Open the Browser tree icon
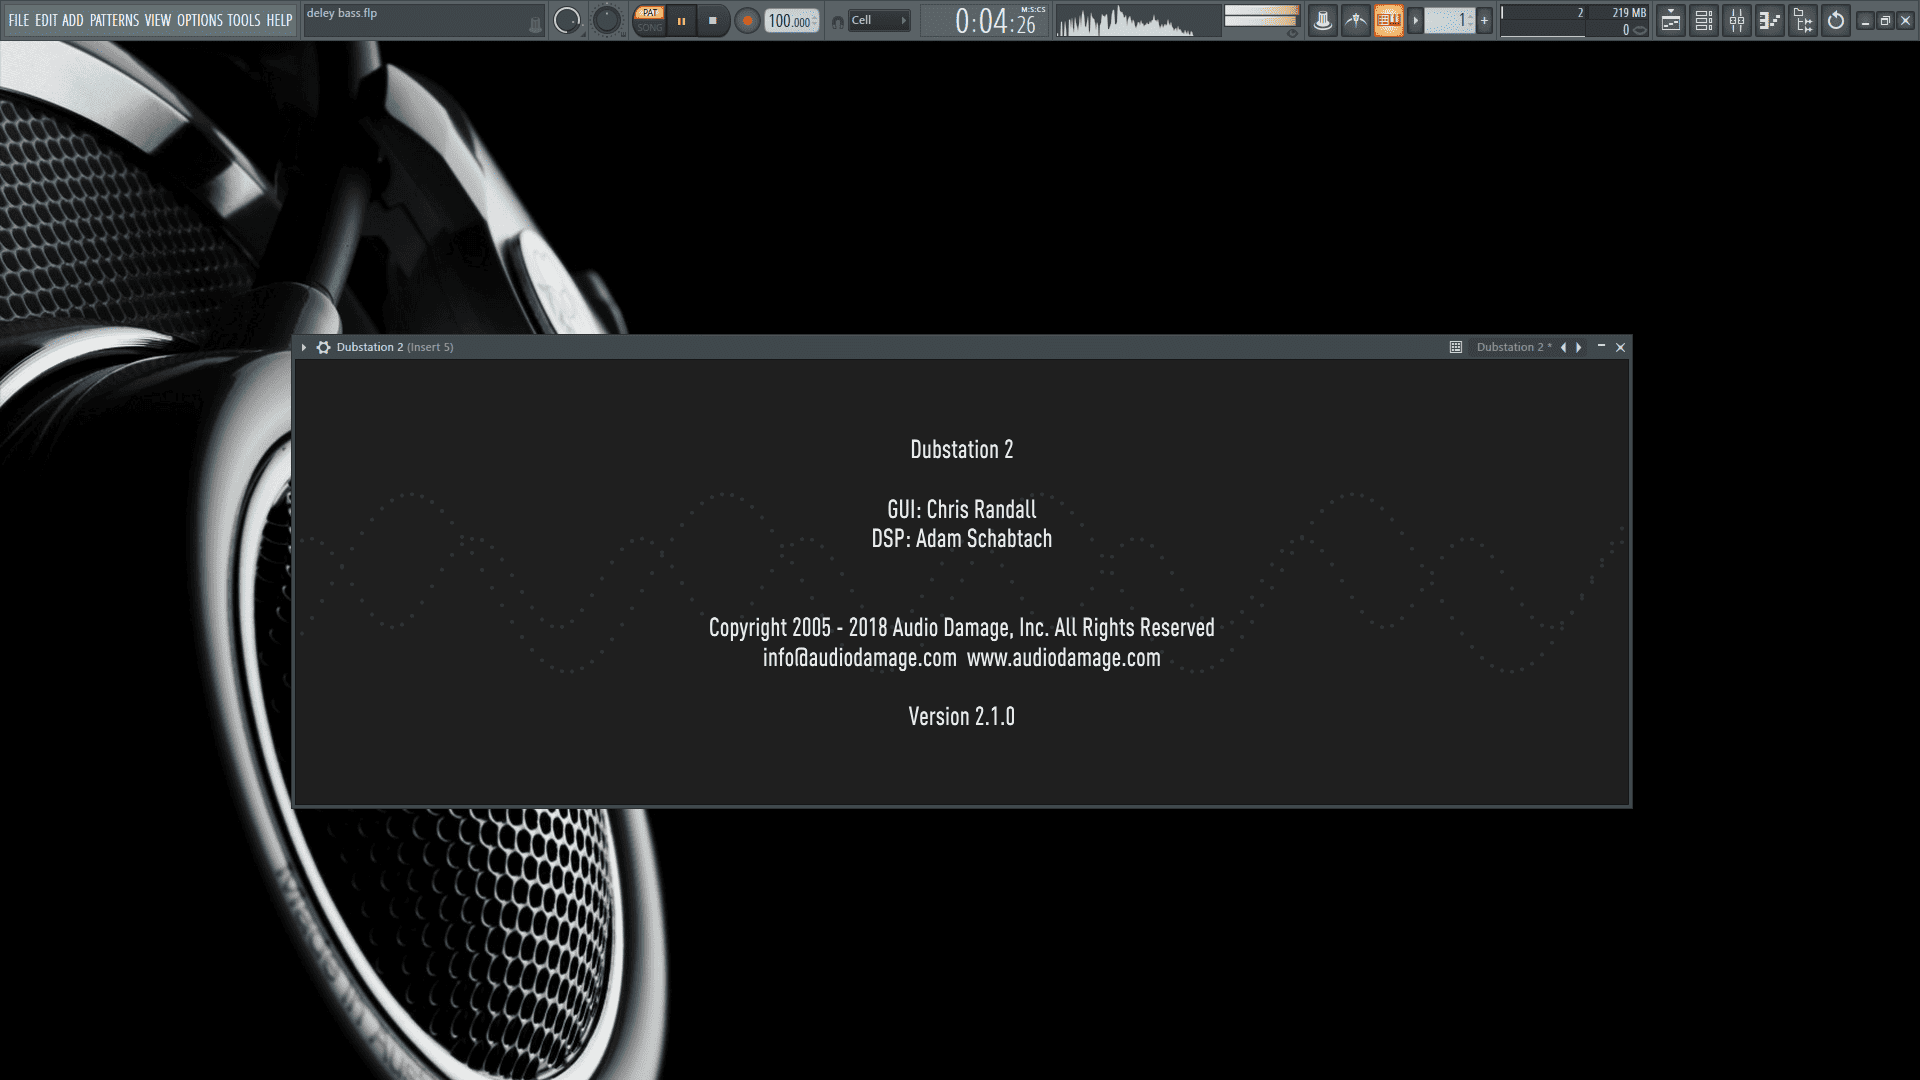Screen dimensions: 1920x1080 [1803, 20]
